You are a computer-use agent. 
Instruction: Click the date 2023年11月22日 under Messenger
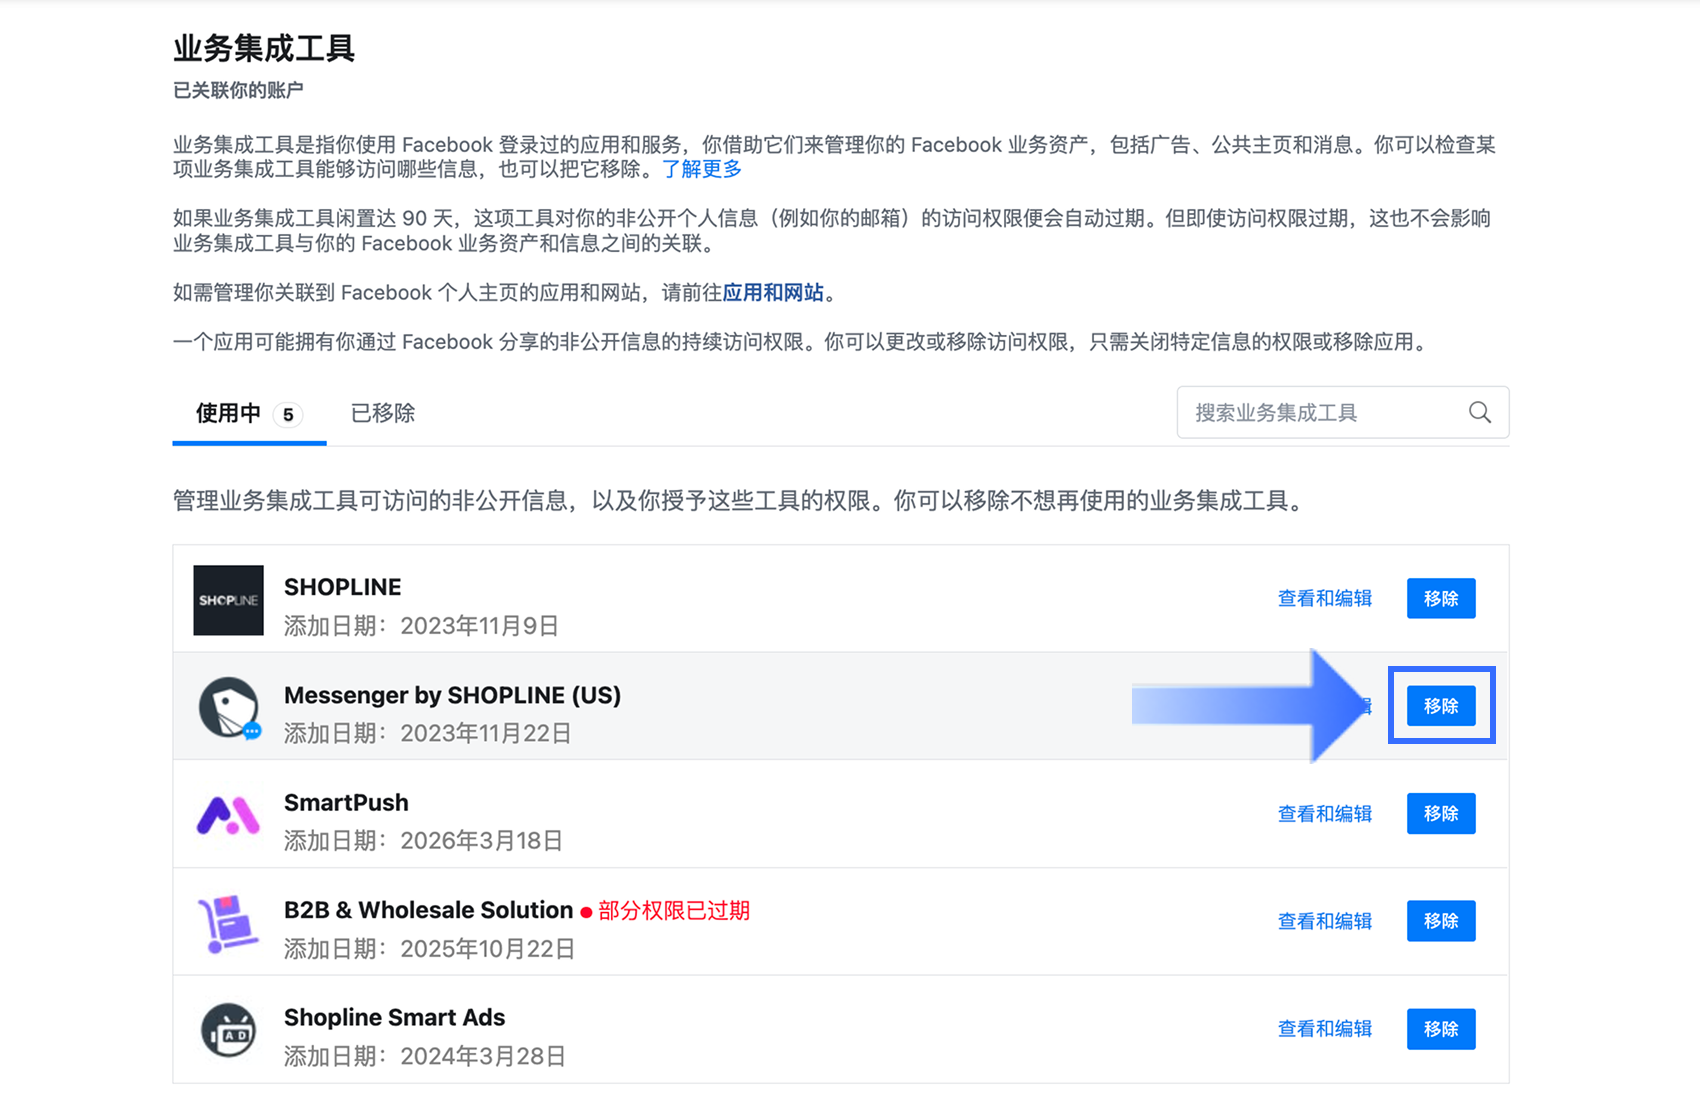coord(485,734)
